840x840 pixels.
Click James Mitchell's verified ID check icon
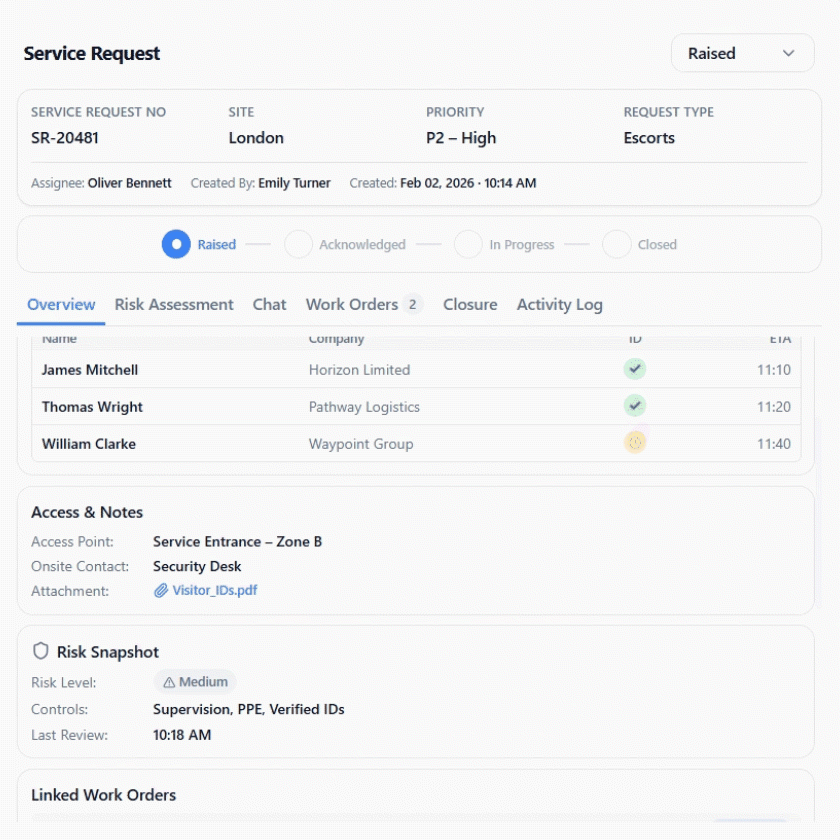point(635,369)
